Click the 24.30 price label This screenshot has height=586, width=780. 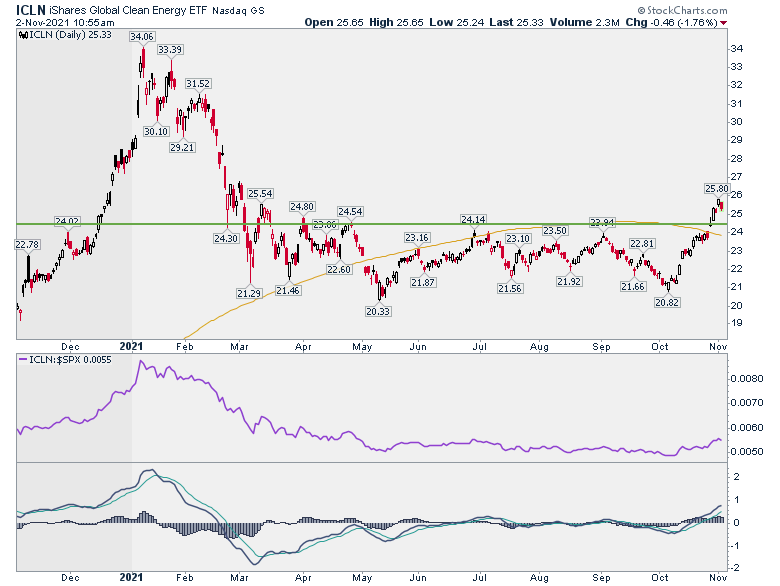[x=226, y=238]
